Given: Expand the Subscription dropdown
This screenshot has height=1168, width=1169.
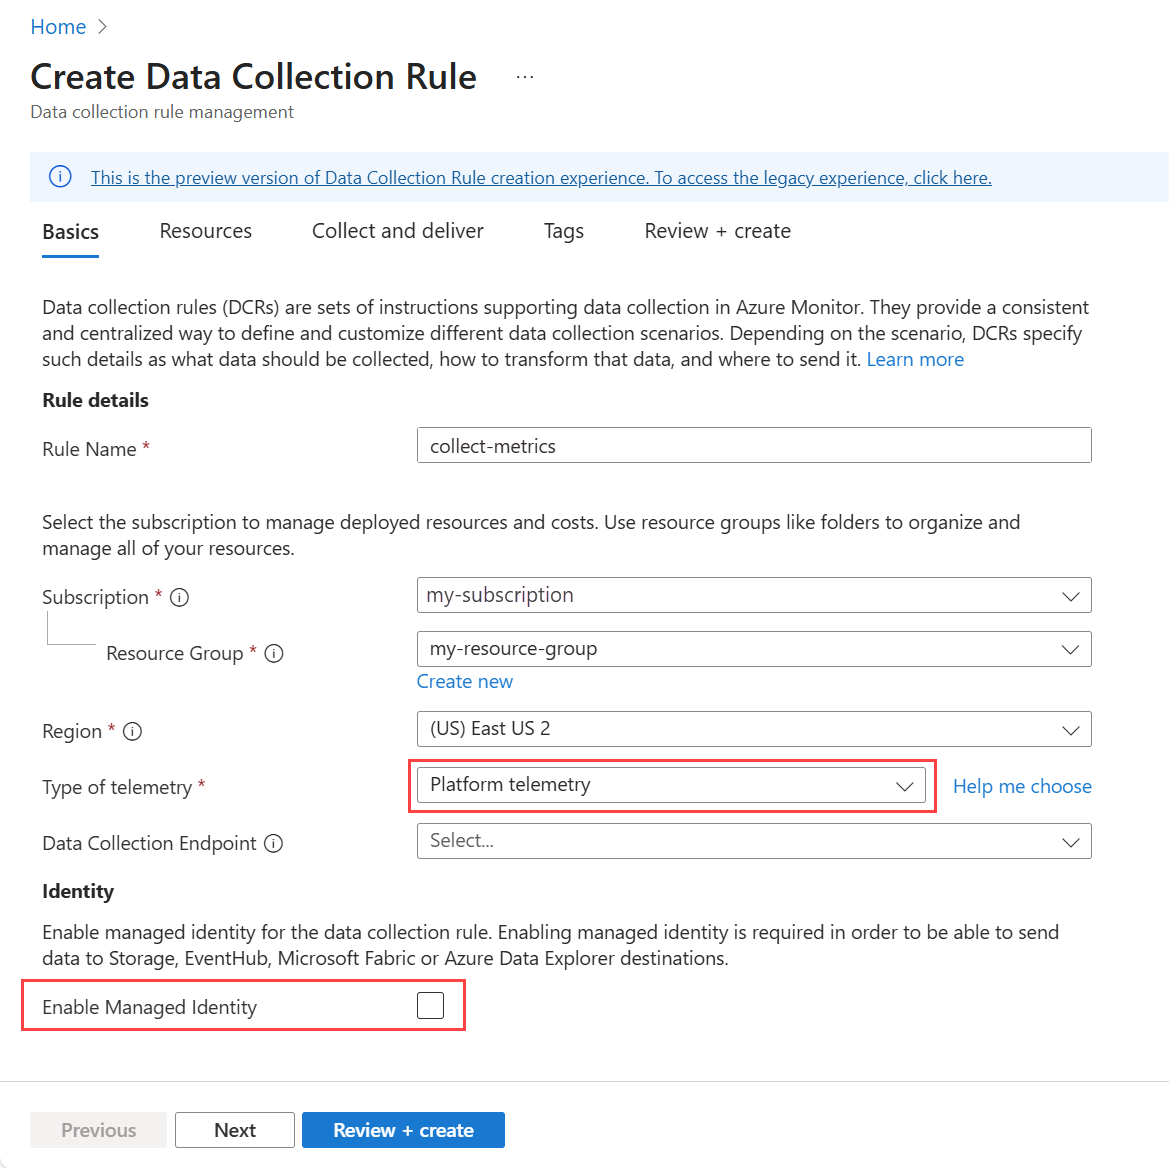Looking at the screenshot, I should (753, 596).
